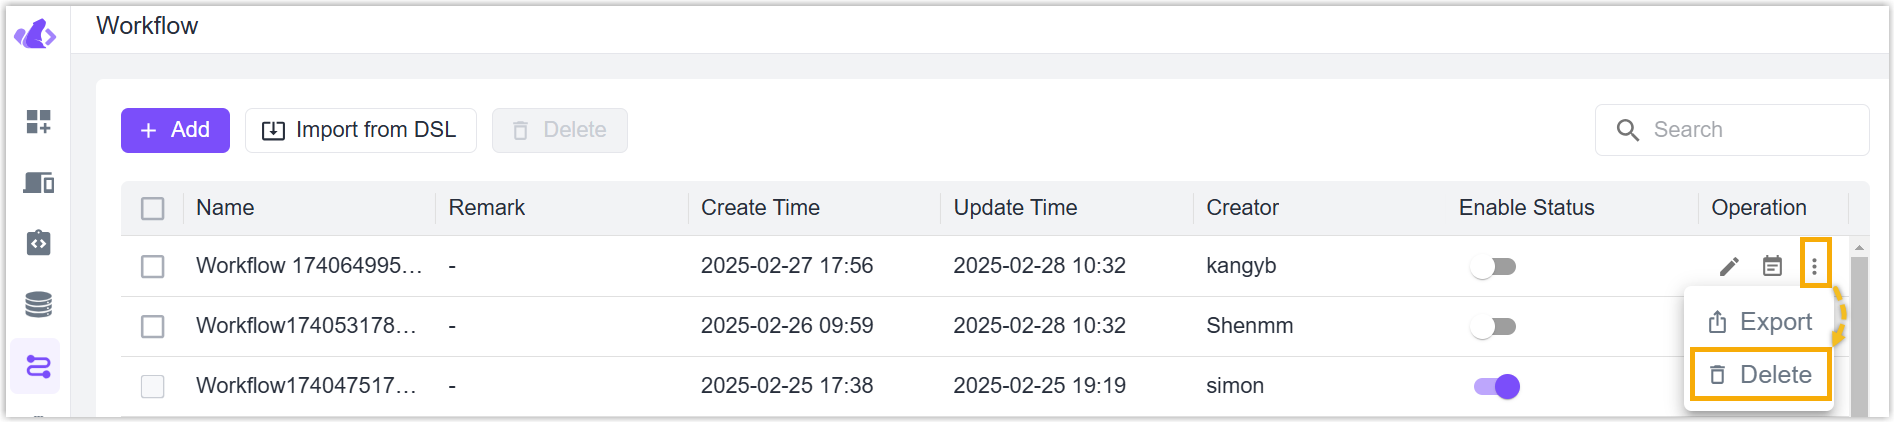Choose Export from the popup menu
This screenshot has height=423, width=1895.
tap(1759, 322)
